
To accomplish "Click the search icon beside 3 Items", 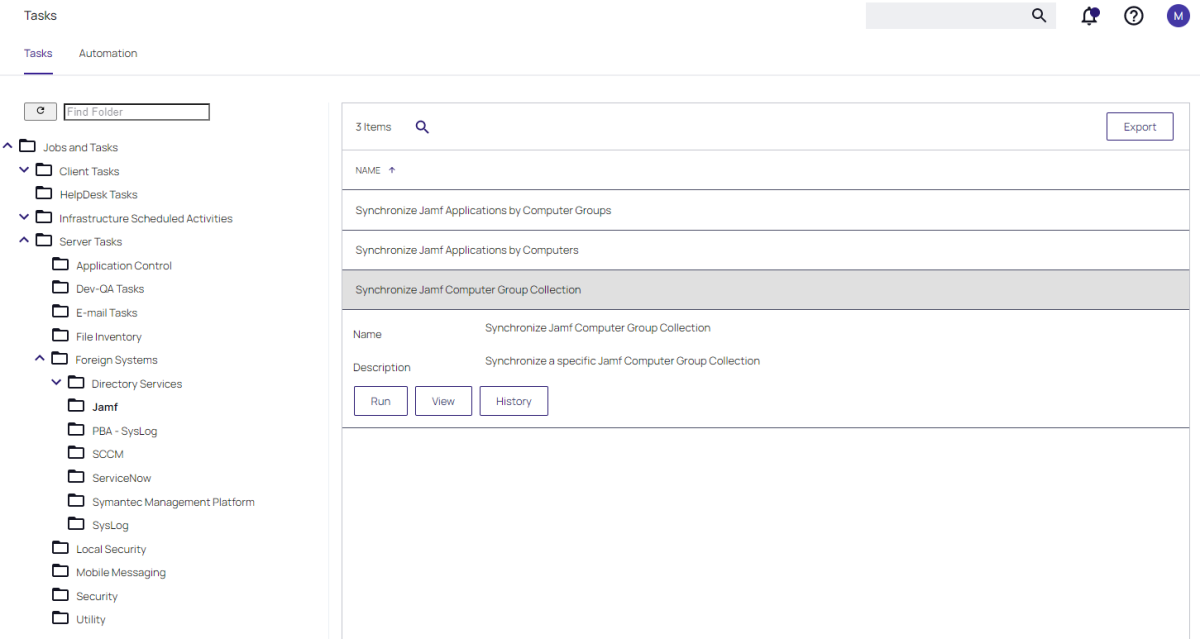I will 422,127.
